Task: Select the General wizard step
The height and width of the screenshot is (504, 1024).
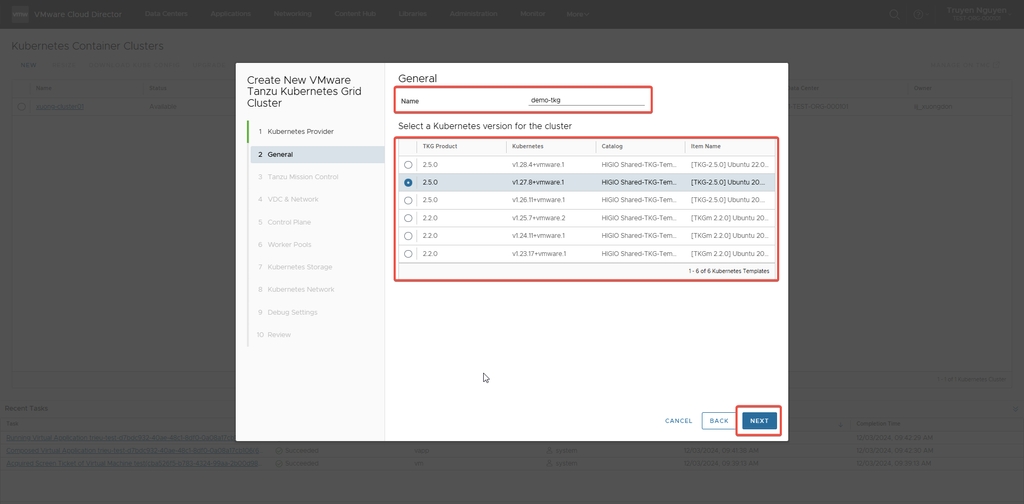Action: 280,155
